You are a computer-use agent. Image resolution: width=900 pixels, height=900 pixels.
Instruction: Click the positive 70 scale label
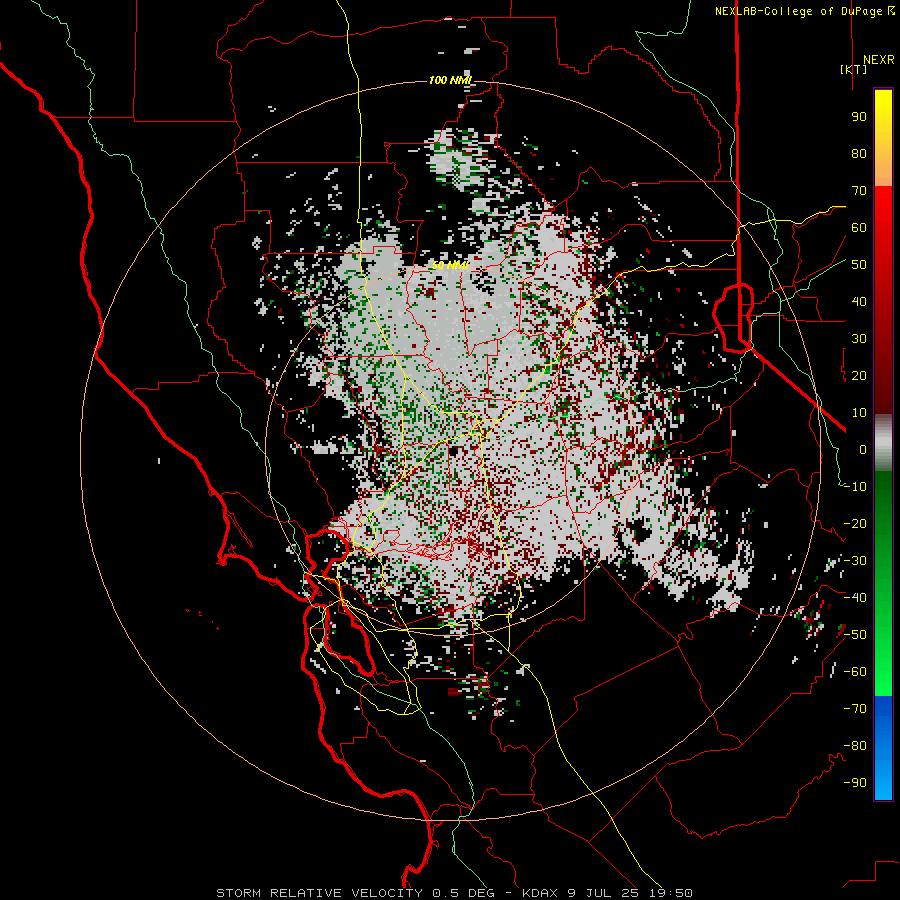pyautogui.click(x=859, y=191)
